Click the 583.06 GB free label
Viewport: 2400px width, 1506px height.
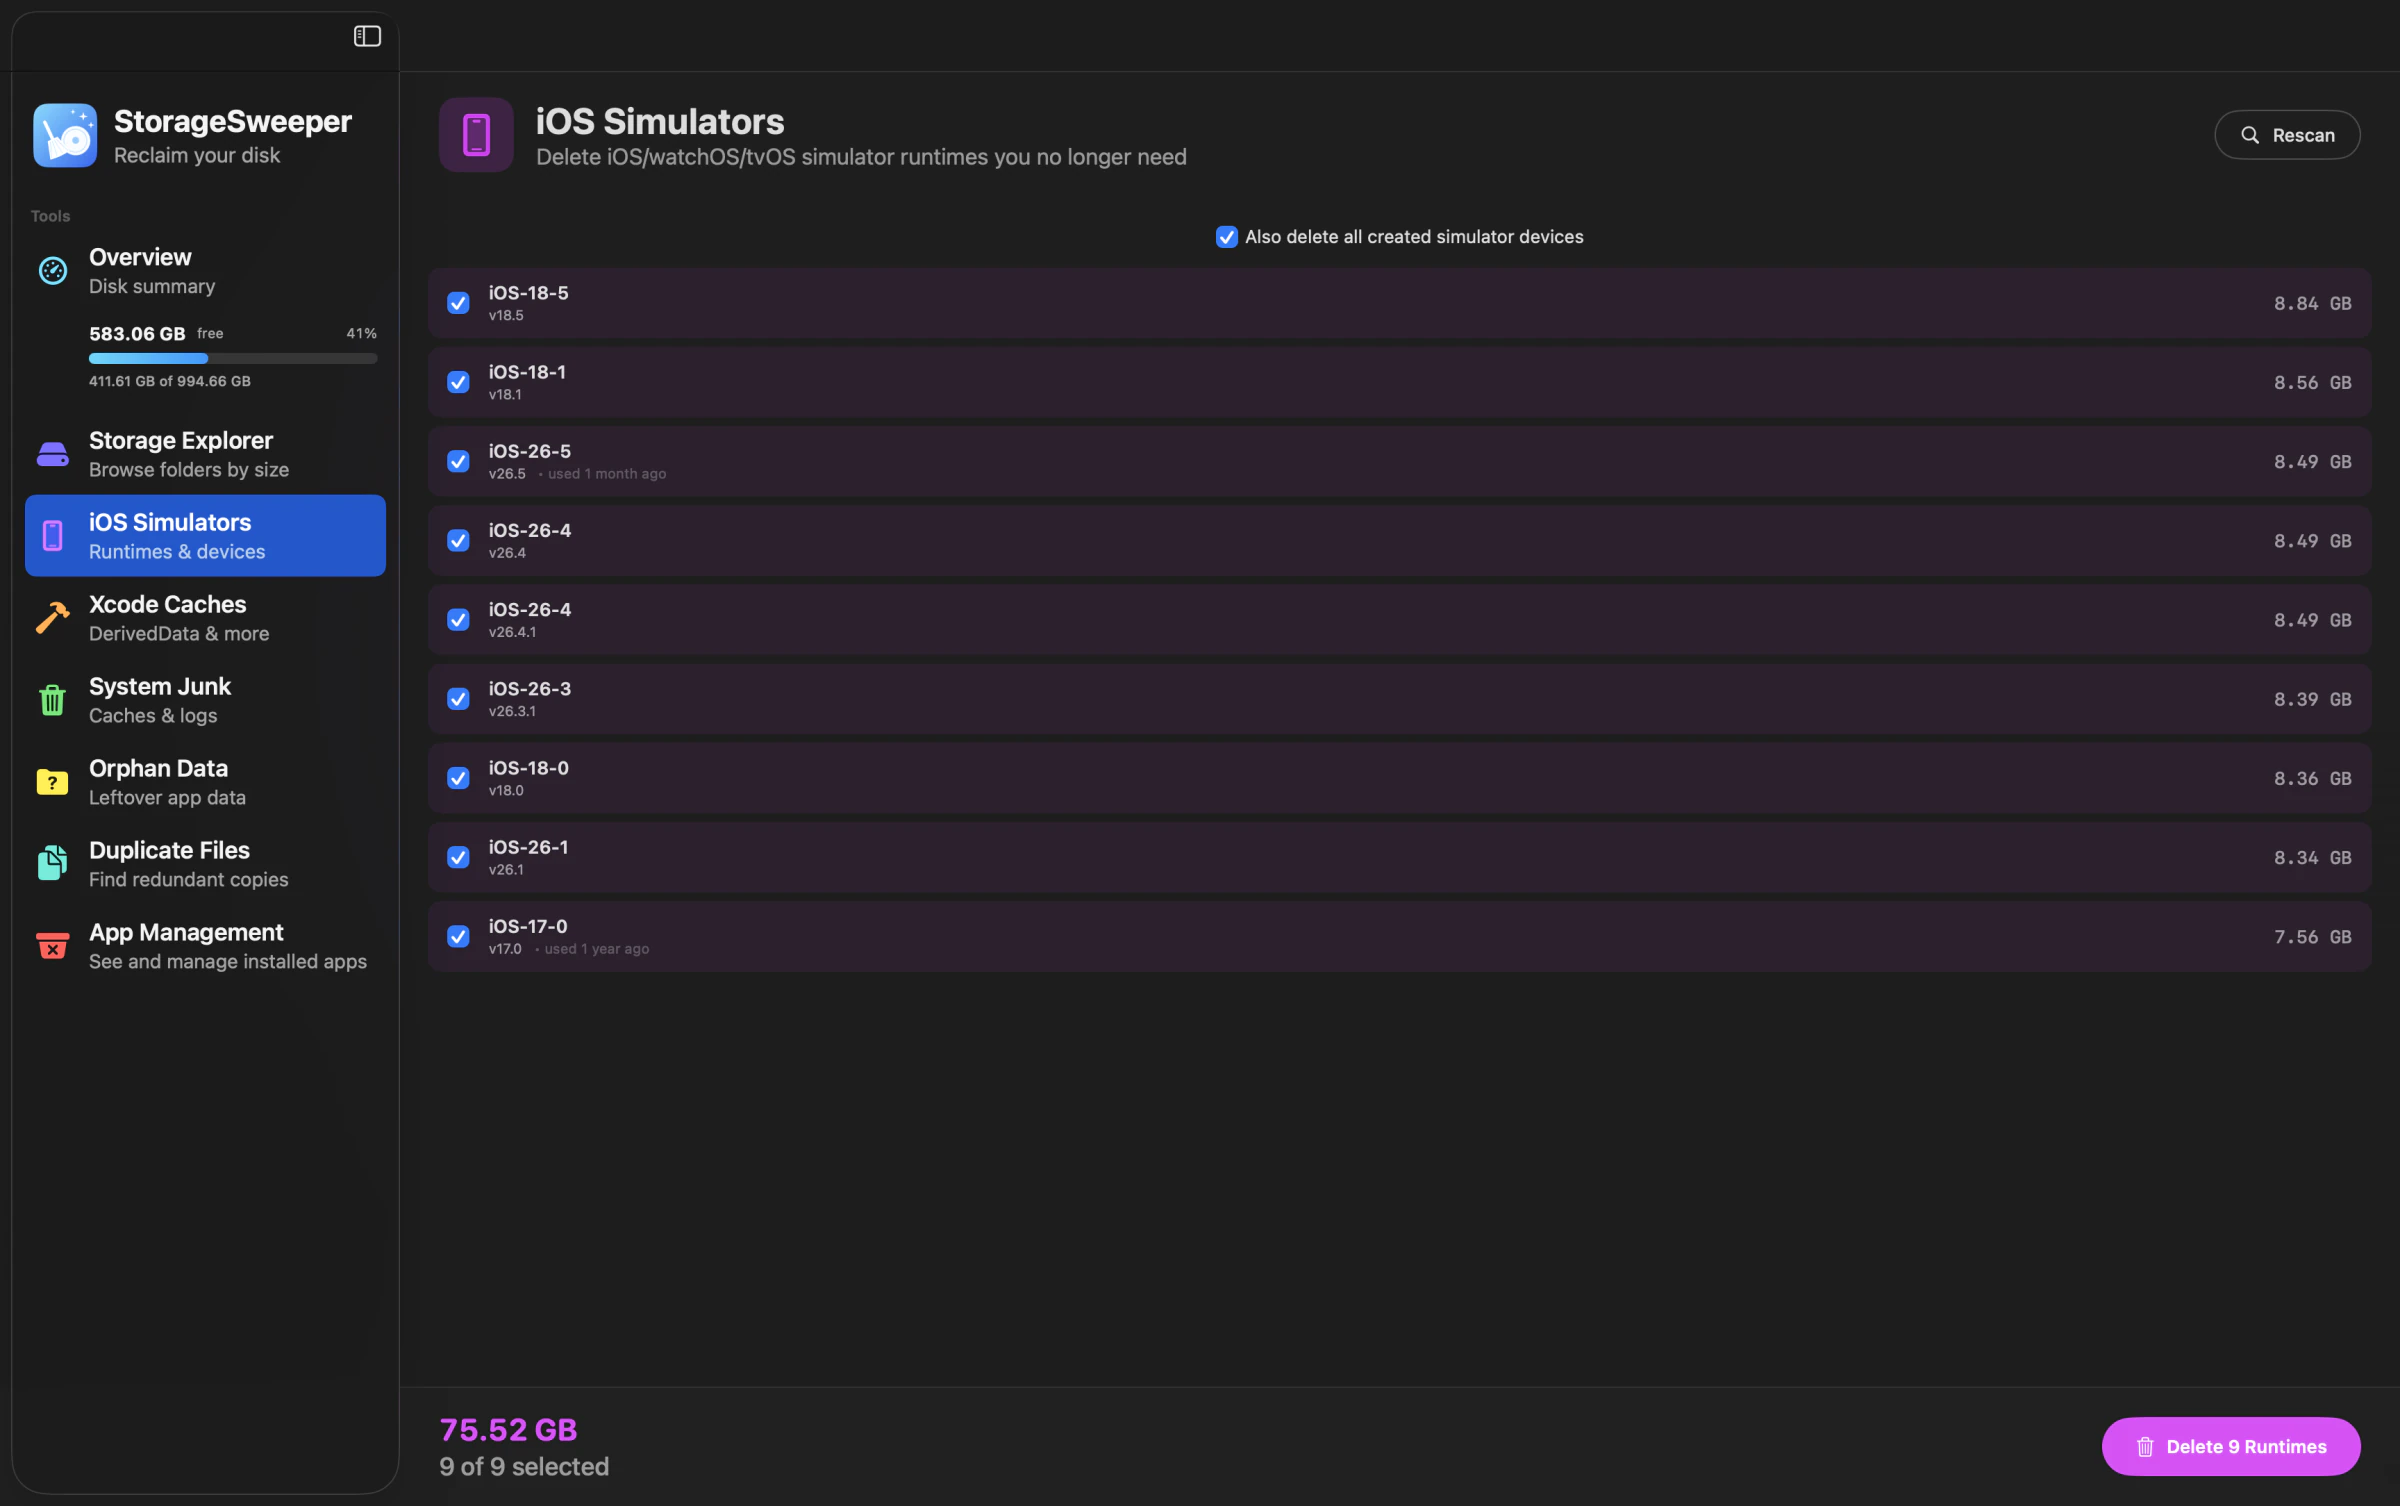[156, 333]
